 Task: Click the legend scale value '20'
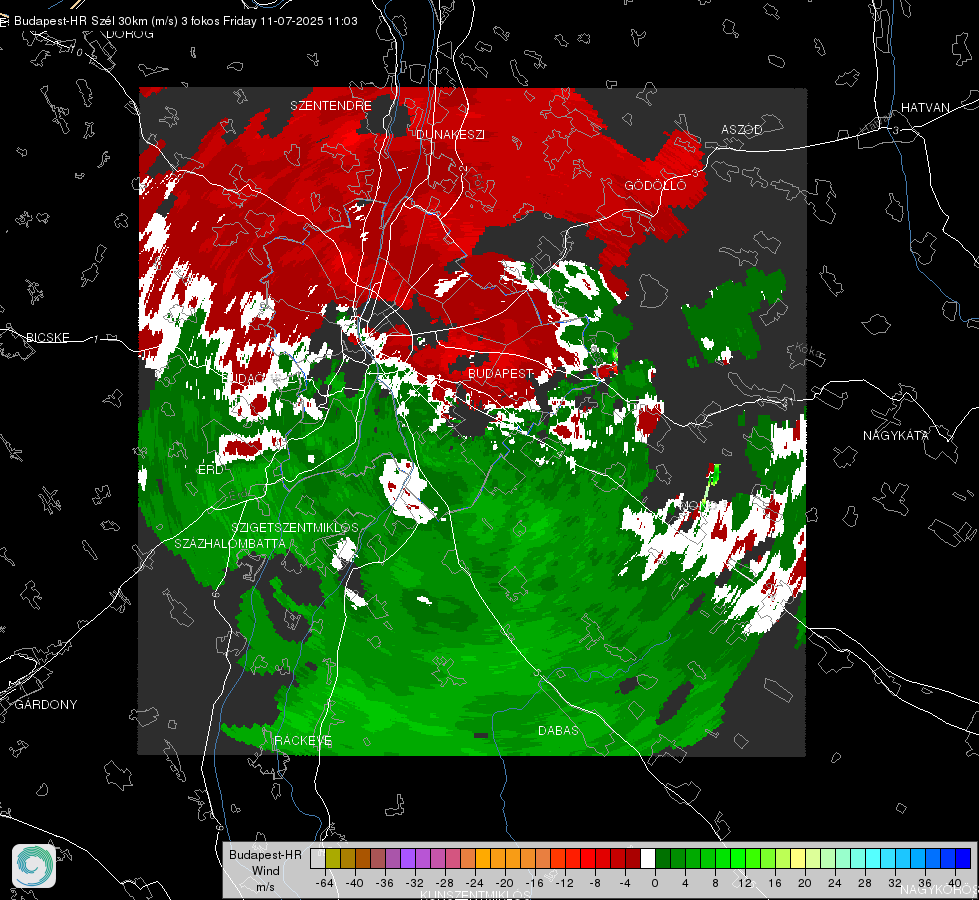(805, 883)
